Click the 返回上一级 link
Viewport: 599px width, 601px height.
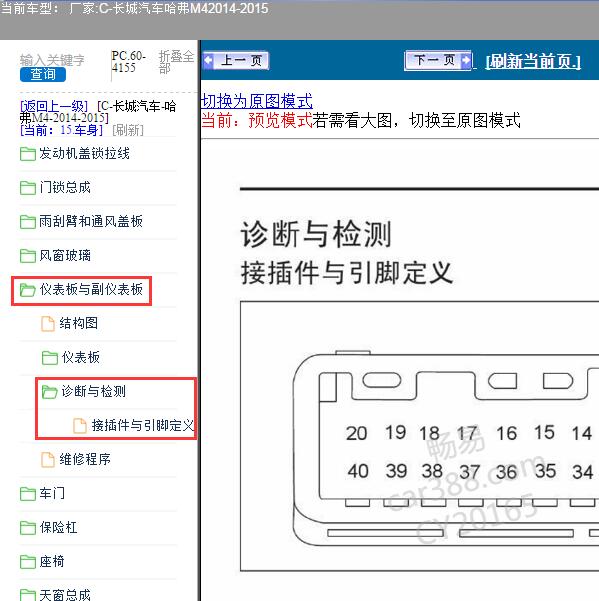click(54, 106)
